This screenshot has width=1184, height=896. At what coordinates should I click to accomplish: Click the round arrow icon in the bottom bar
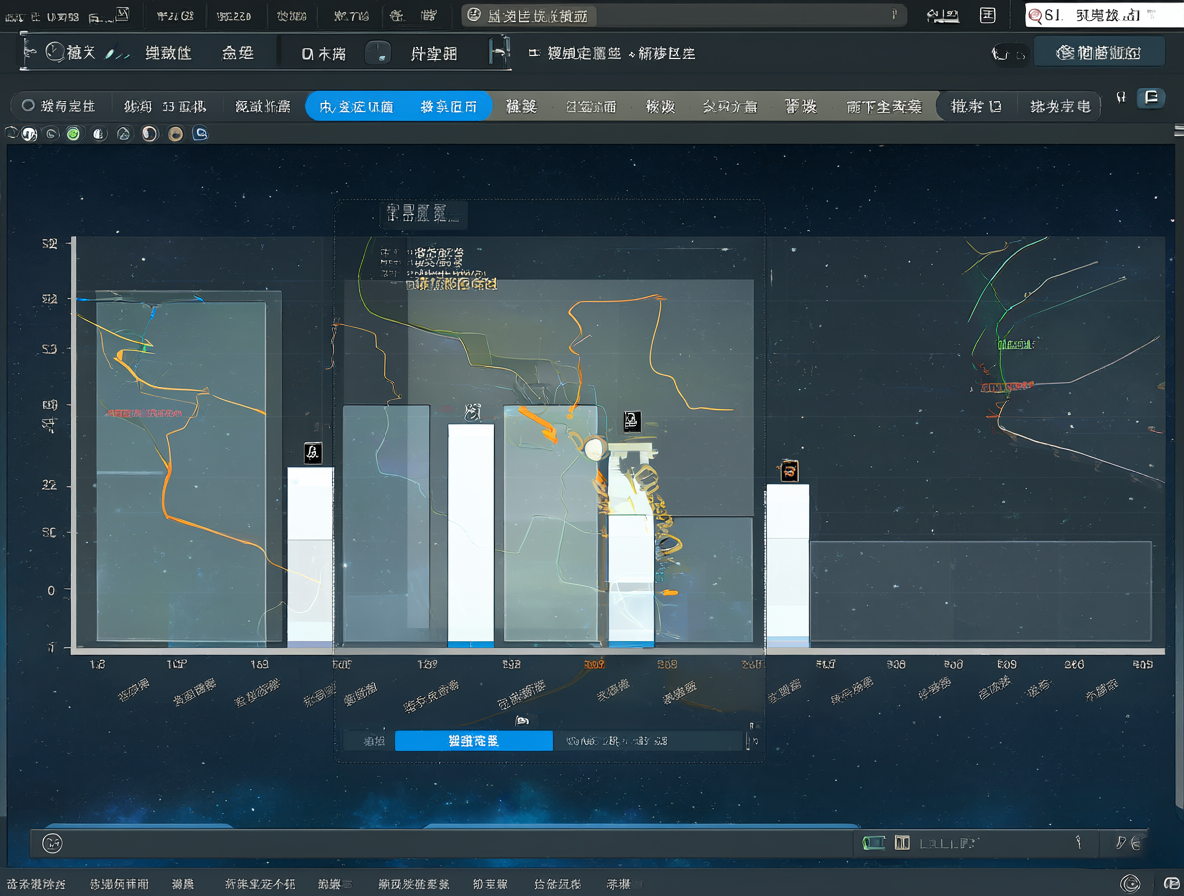coord(52,843)
